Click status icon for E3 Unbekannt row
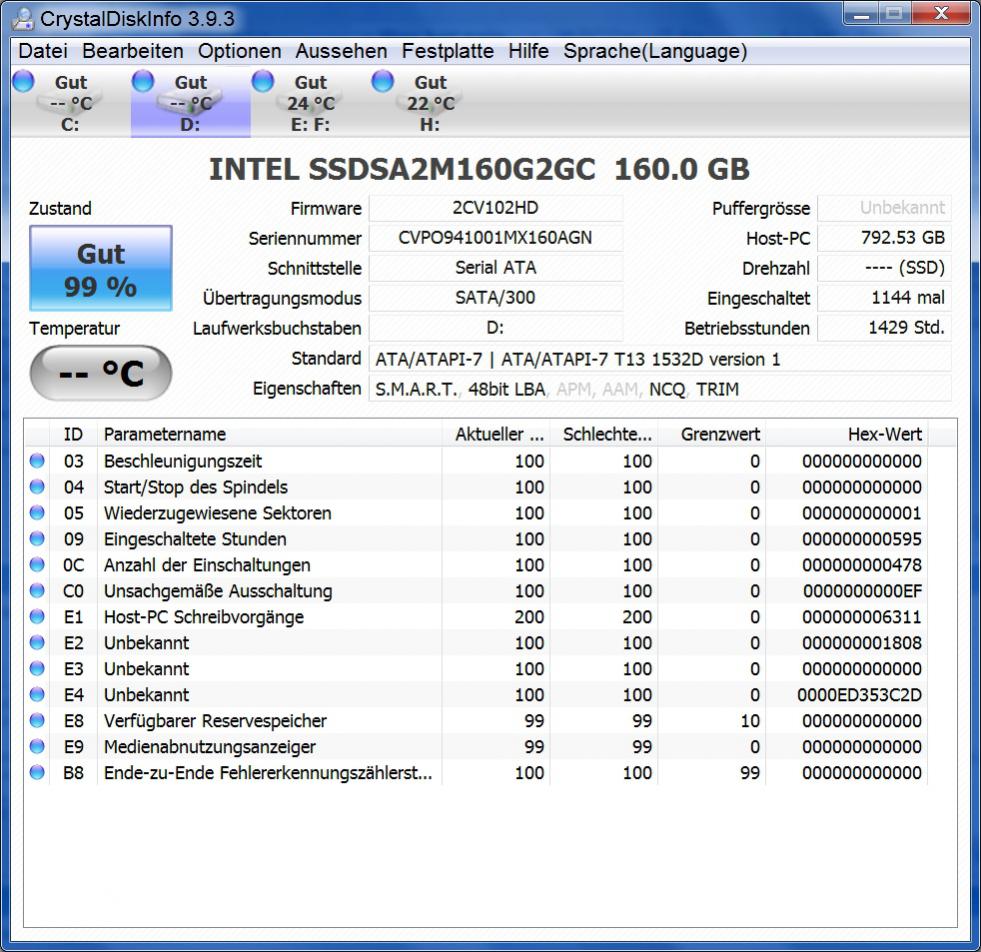981x952 pixels. tap(38, 669)
